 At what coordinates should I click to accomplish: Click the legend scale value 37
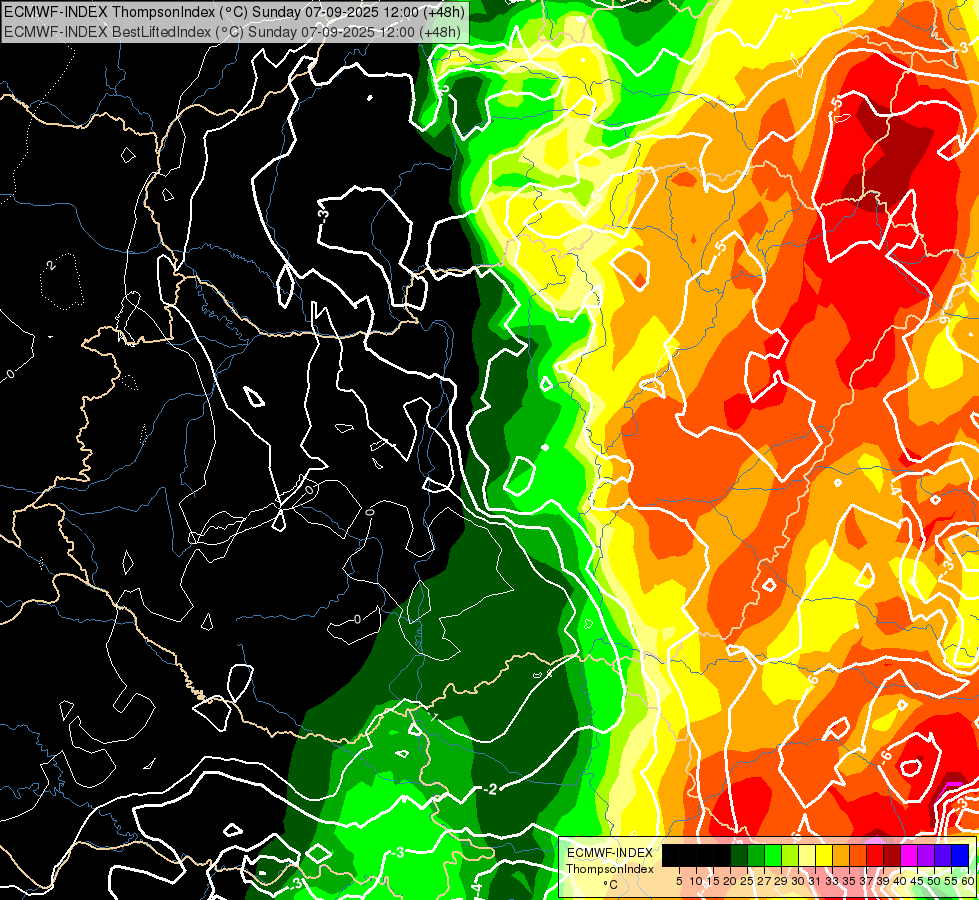coord(866,881)
